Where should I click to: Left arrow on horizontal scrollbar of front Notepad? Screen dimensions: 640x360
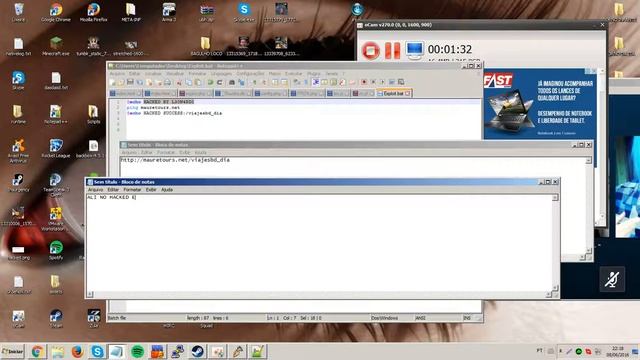[90, 294]
